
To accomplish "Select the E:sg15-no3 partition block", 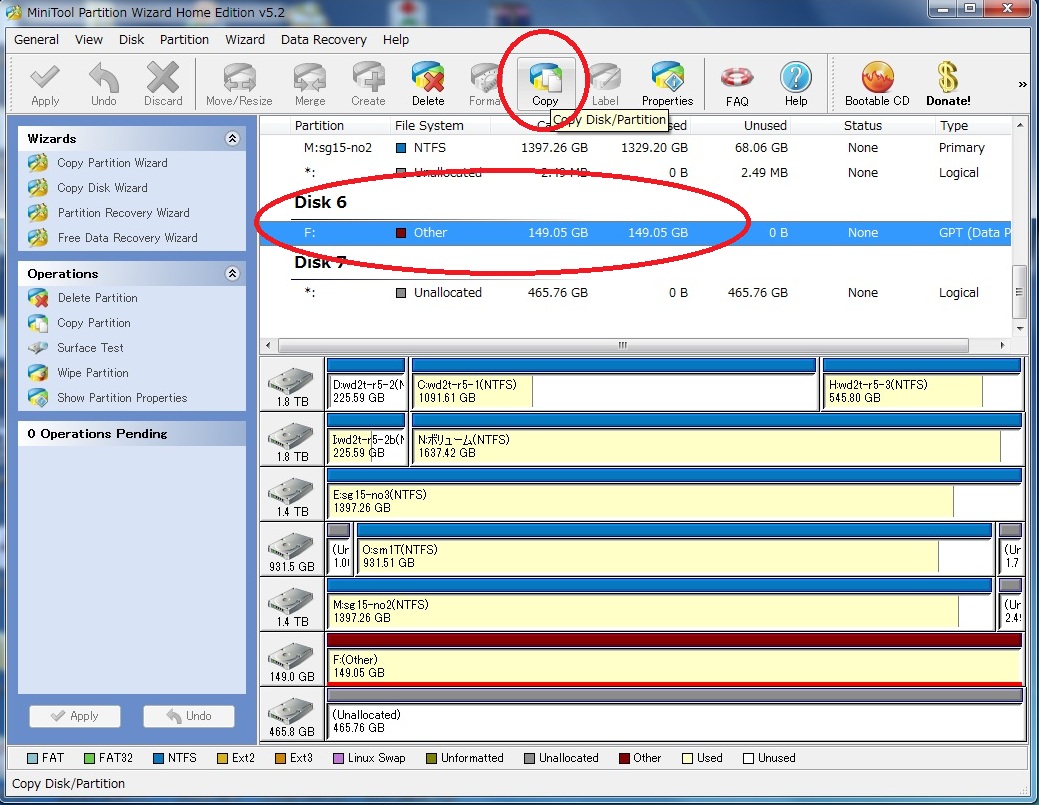I will click(674, 494).
